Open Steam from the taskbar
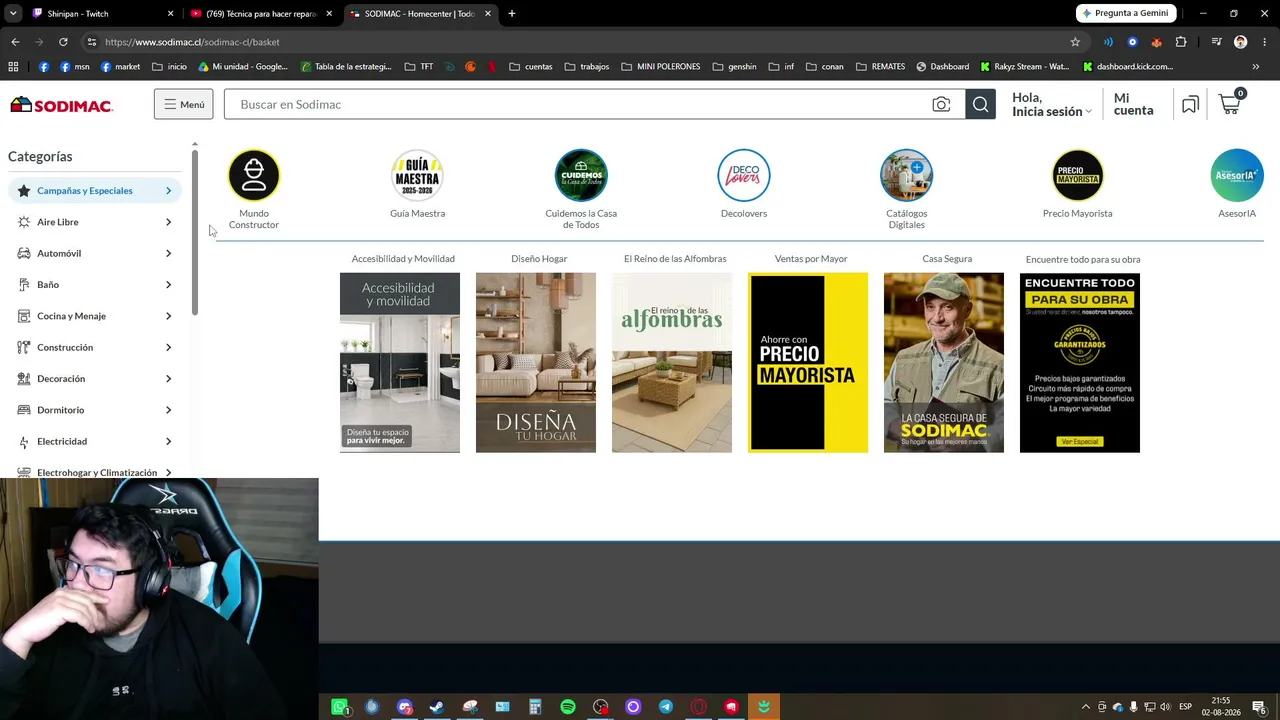 pos(437,707)
